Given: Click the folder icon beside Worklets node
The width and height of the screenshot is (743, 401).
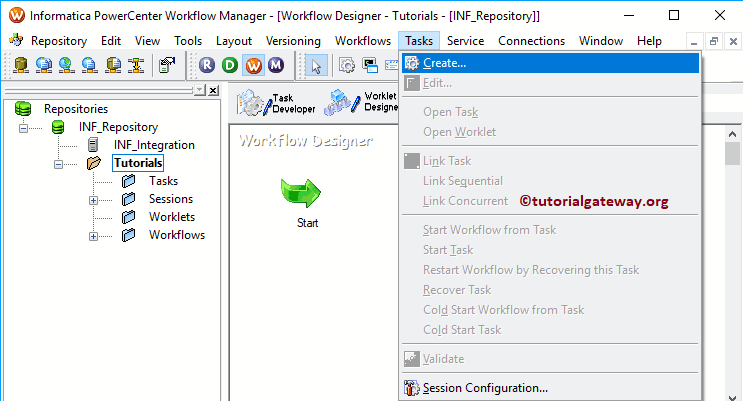Looking at the screenshot, I should (x=128, y=217).
